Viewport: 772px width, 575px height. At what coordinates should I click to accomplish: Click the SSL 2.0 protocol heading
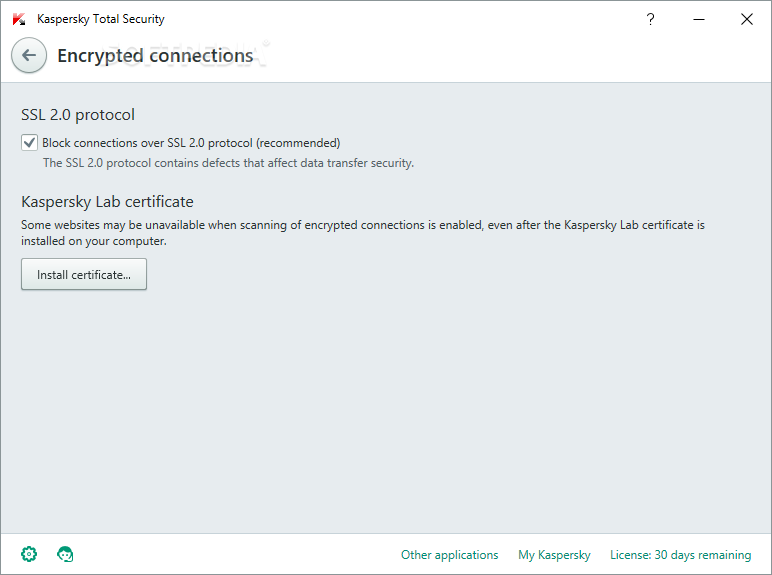(78, 115)
